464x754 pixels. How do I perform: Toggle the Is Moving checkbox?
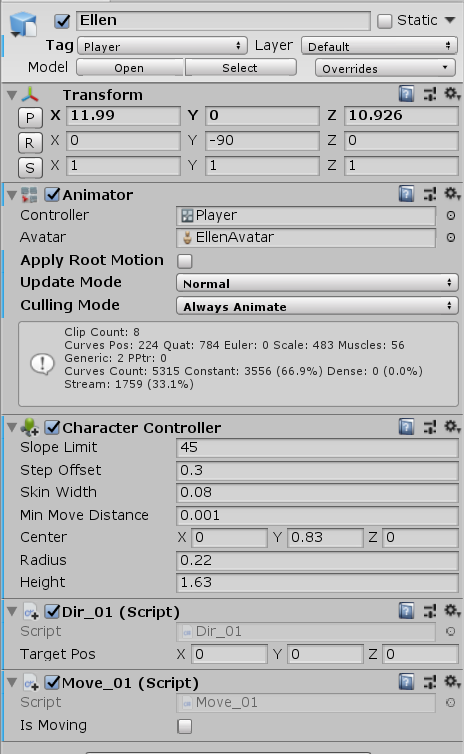pos(185,726)
